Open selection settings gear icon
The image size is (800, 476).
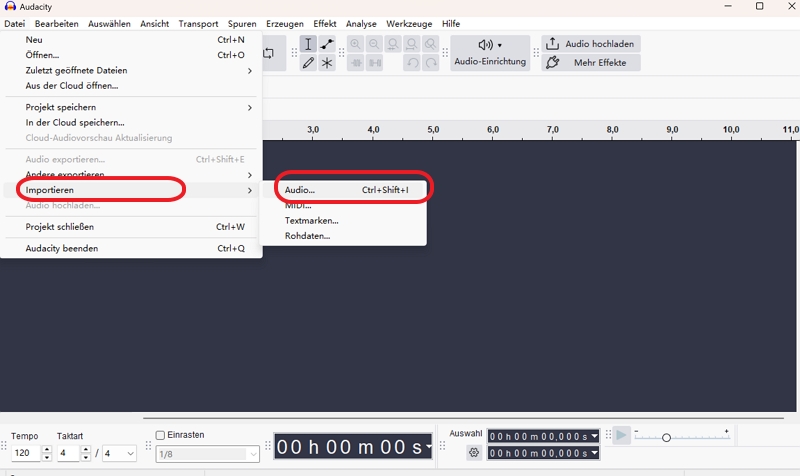click(x=474, y=453)
